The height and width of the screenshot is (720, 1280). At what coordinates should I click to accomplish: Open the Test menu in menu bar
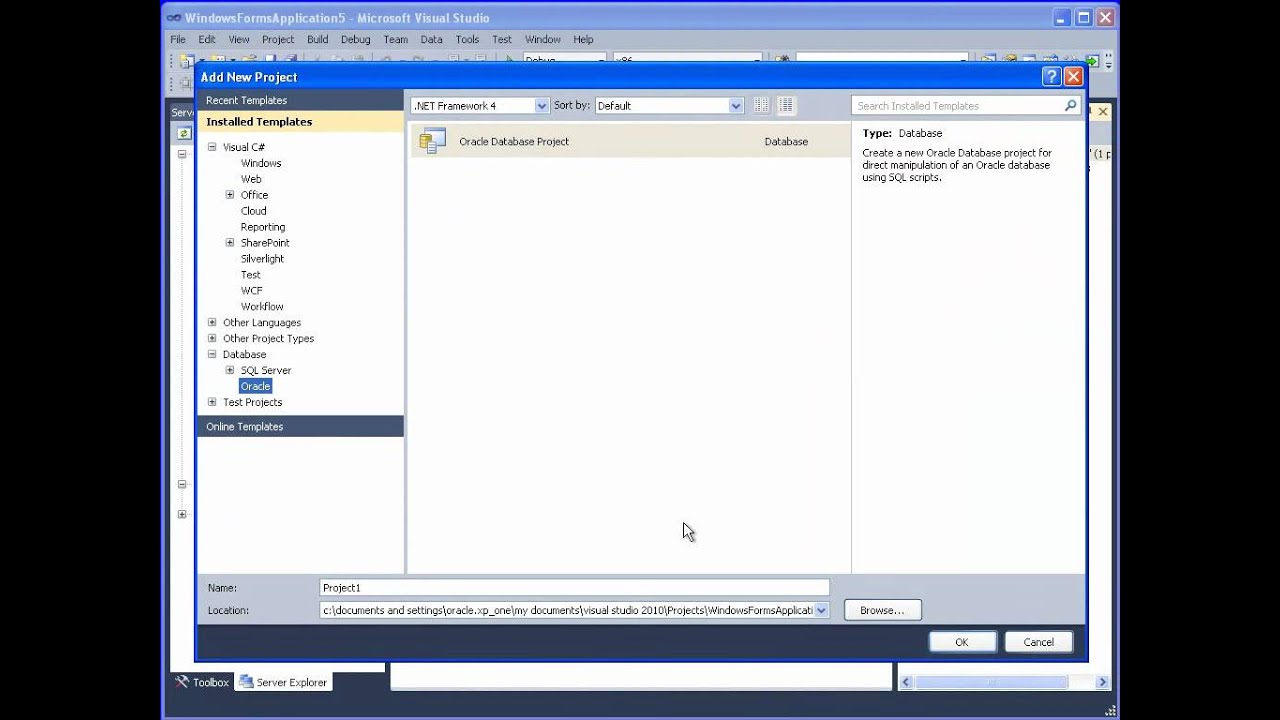point(502,39)
